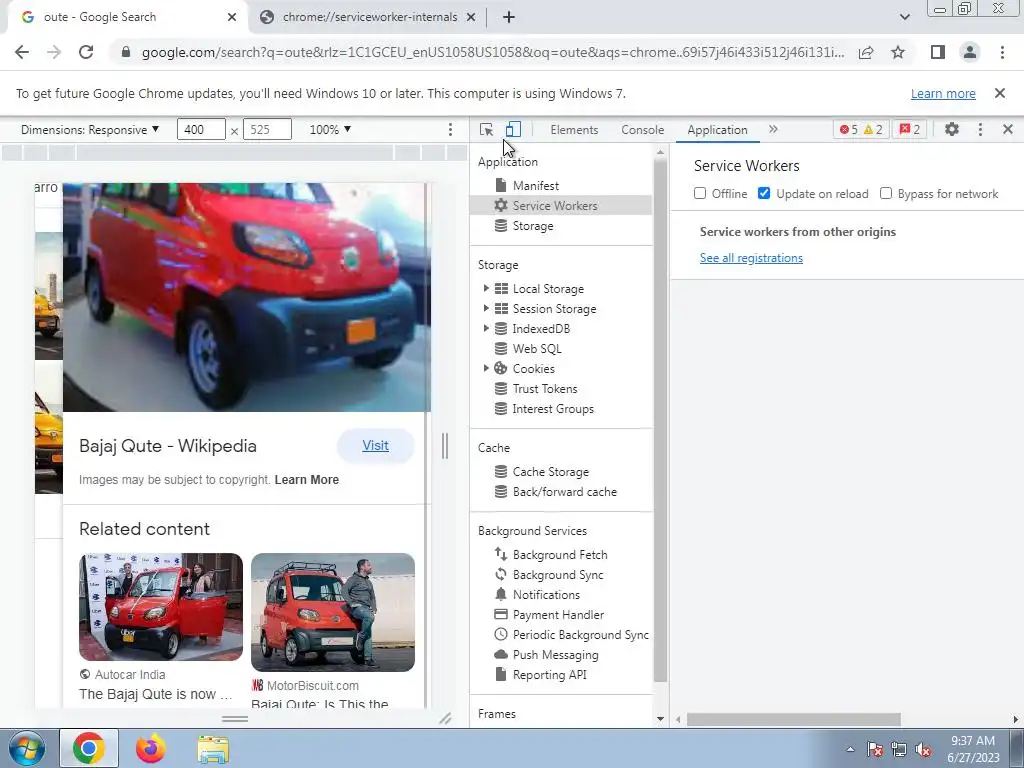
Task: Select Background Fetch in the sidebar
Action: tap(562, 554)
